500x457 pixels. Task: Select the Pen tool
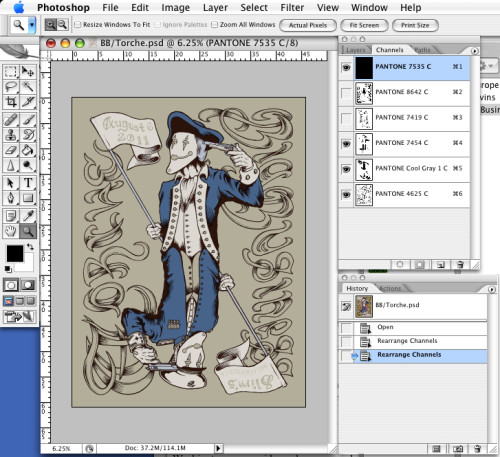[x=11, y=198]
